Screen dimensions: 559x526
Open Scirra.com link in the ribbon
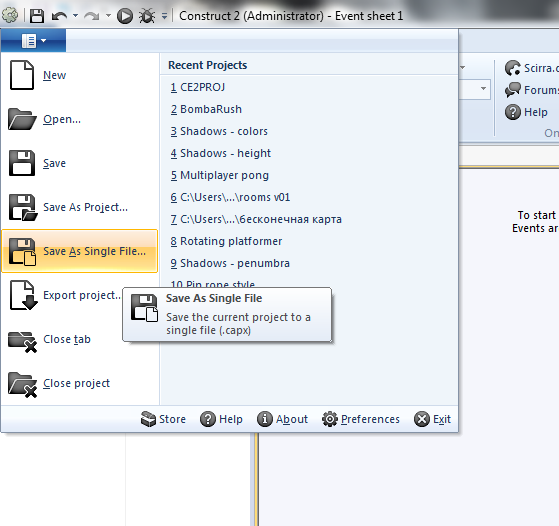(541, 68)
